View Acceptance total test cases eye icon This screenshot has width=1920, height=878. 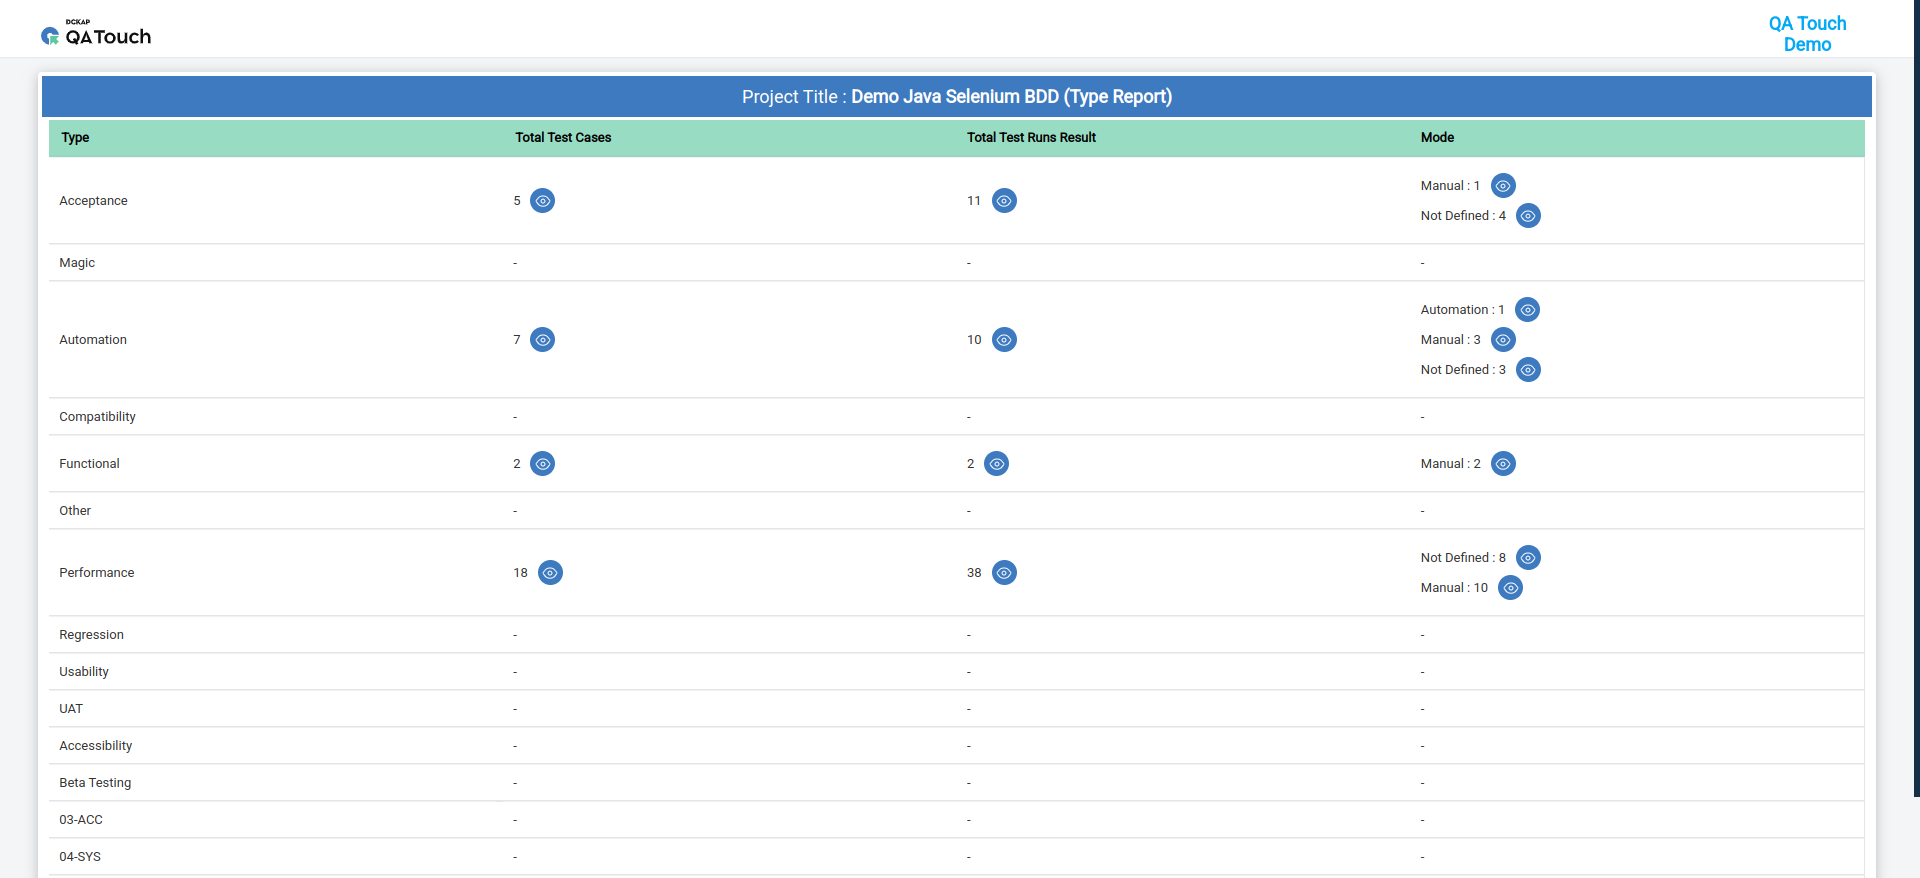click(x=542, y=201)
